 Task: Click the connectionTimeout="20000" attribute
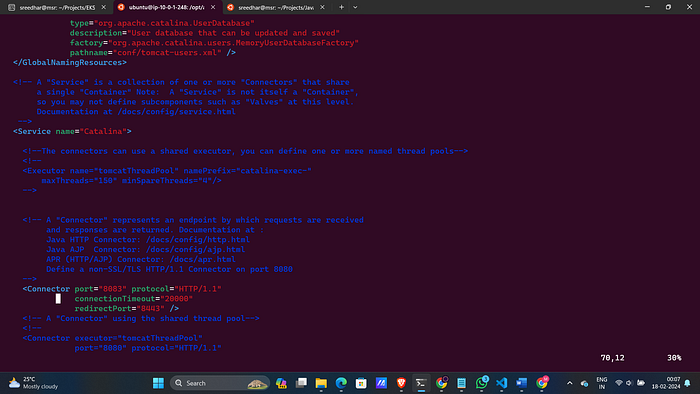(133, 299)
